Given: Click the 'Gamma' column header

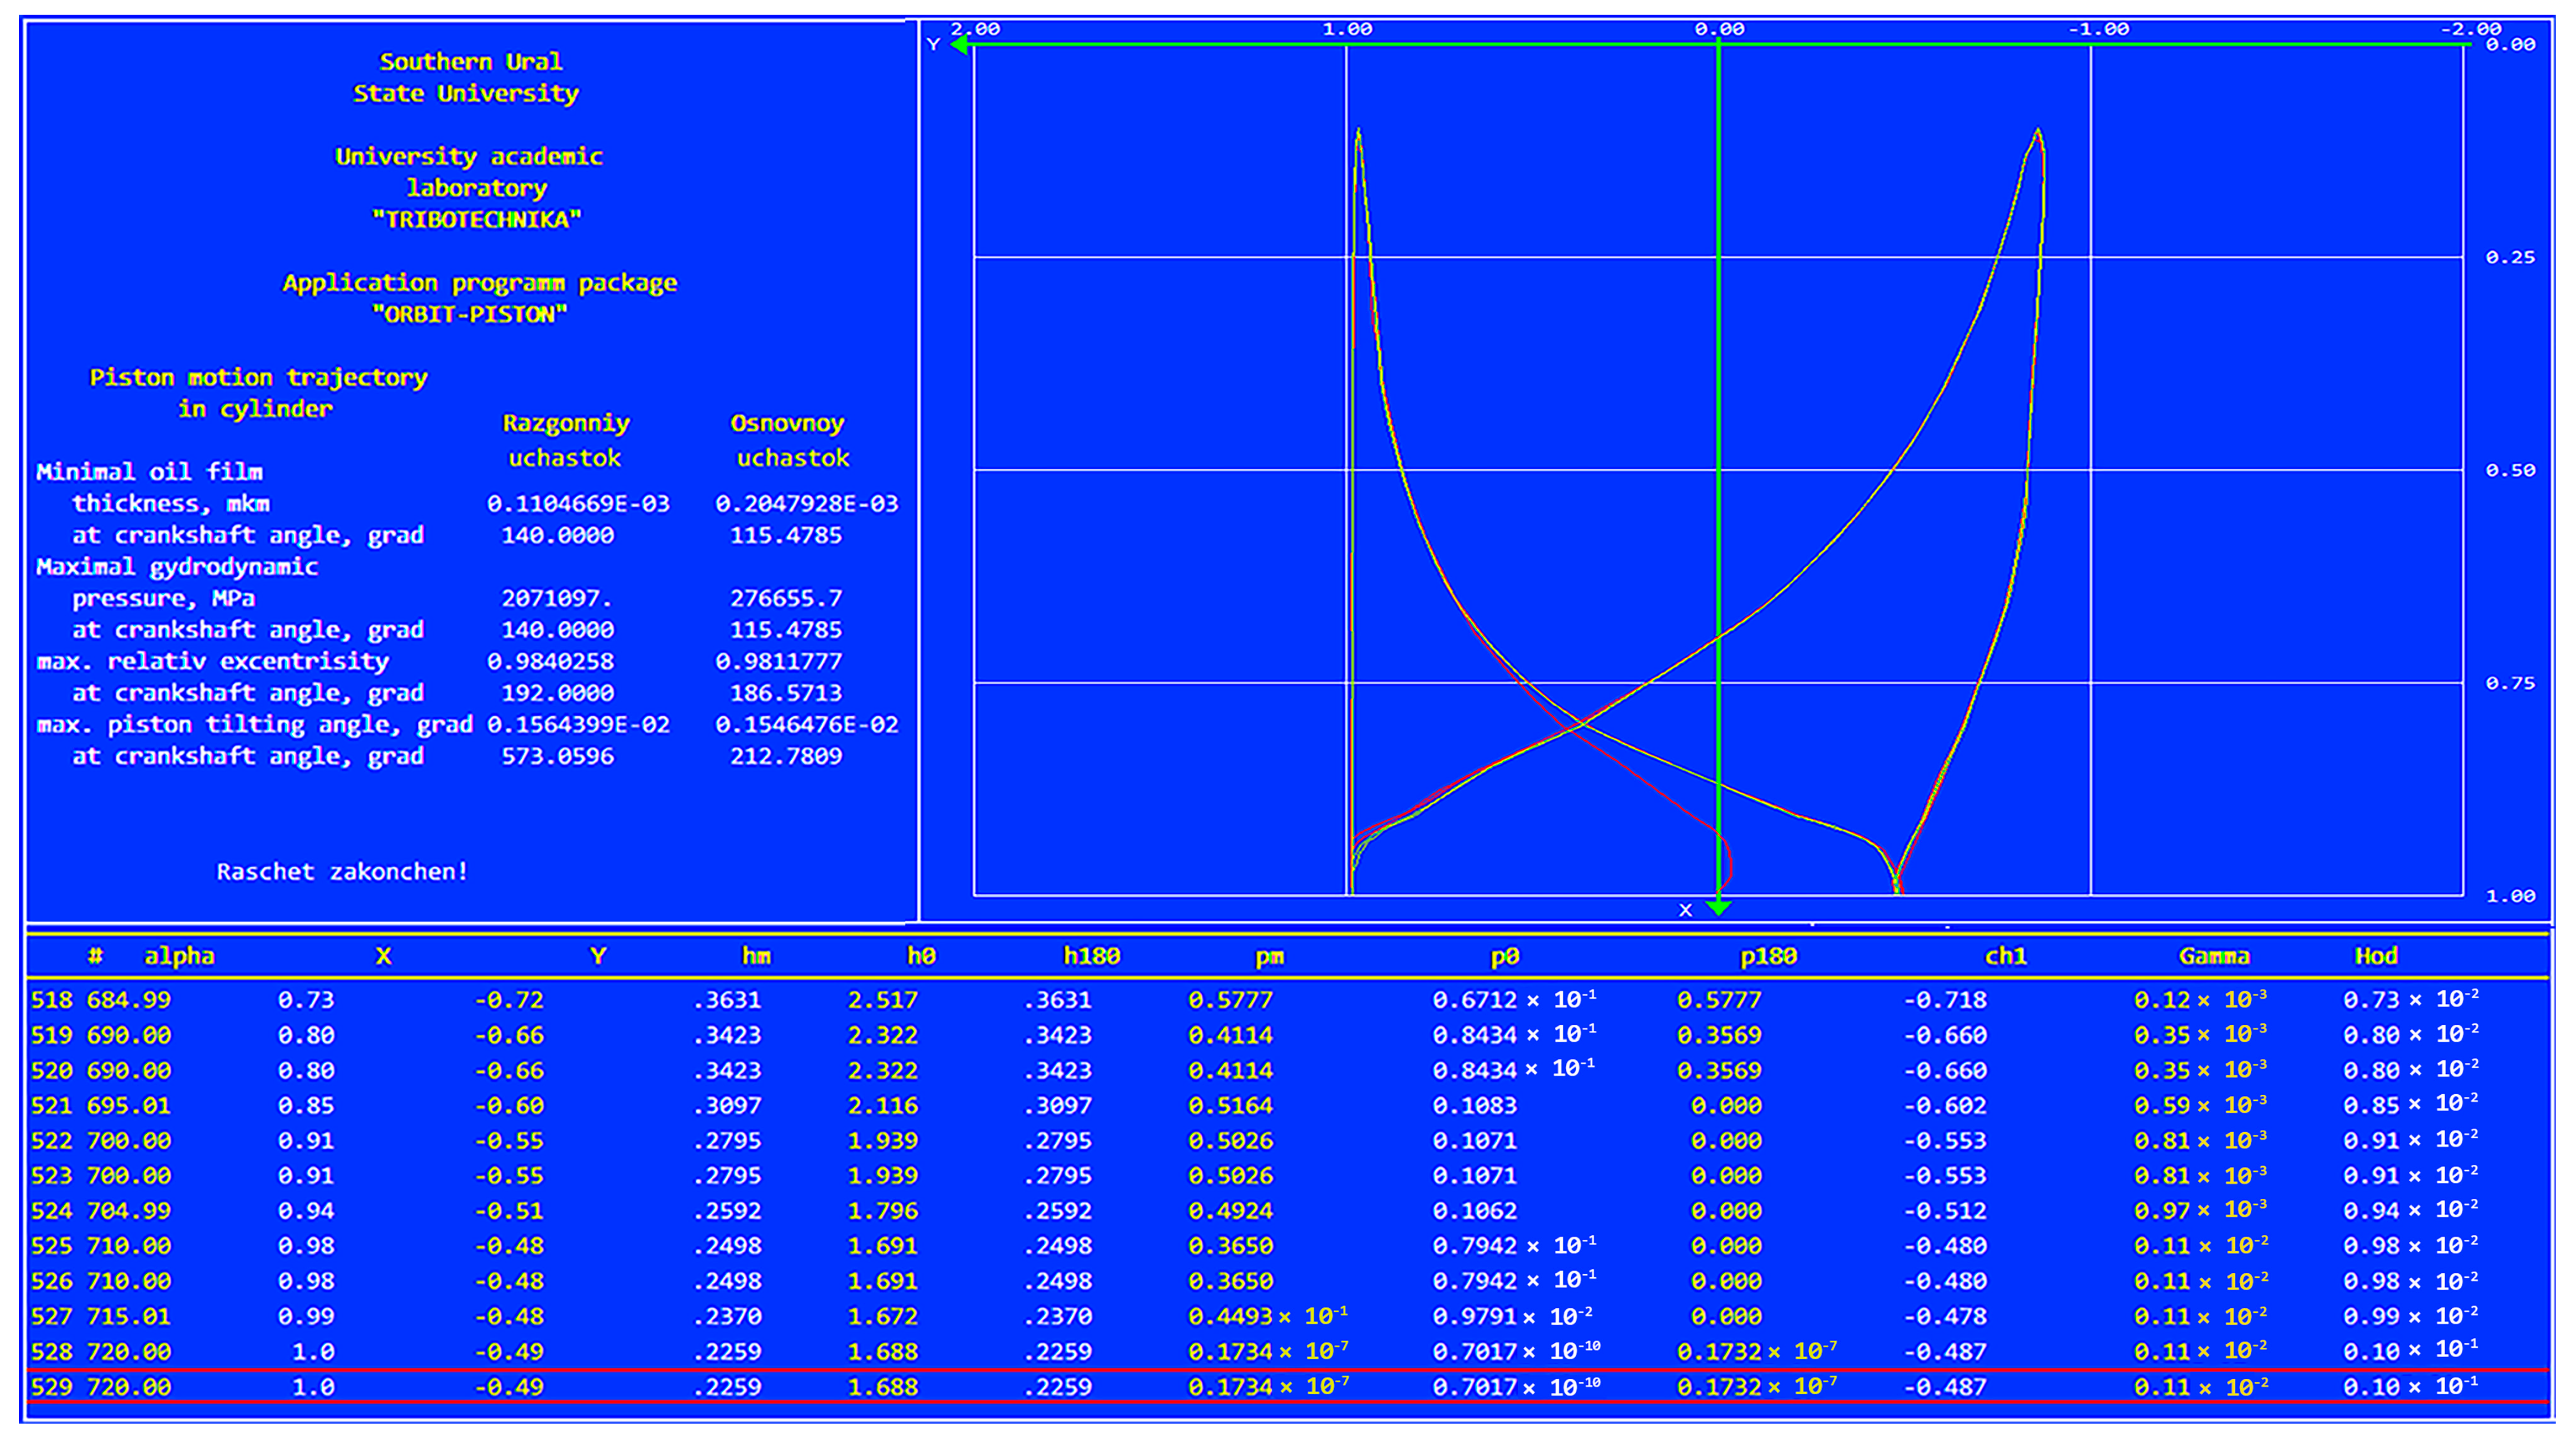Looking at the screenshot, I should tap(2213, 956).
